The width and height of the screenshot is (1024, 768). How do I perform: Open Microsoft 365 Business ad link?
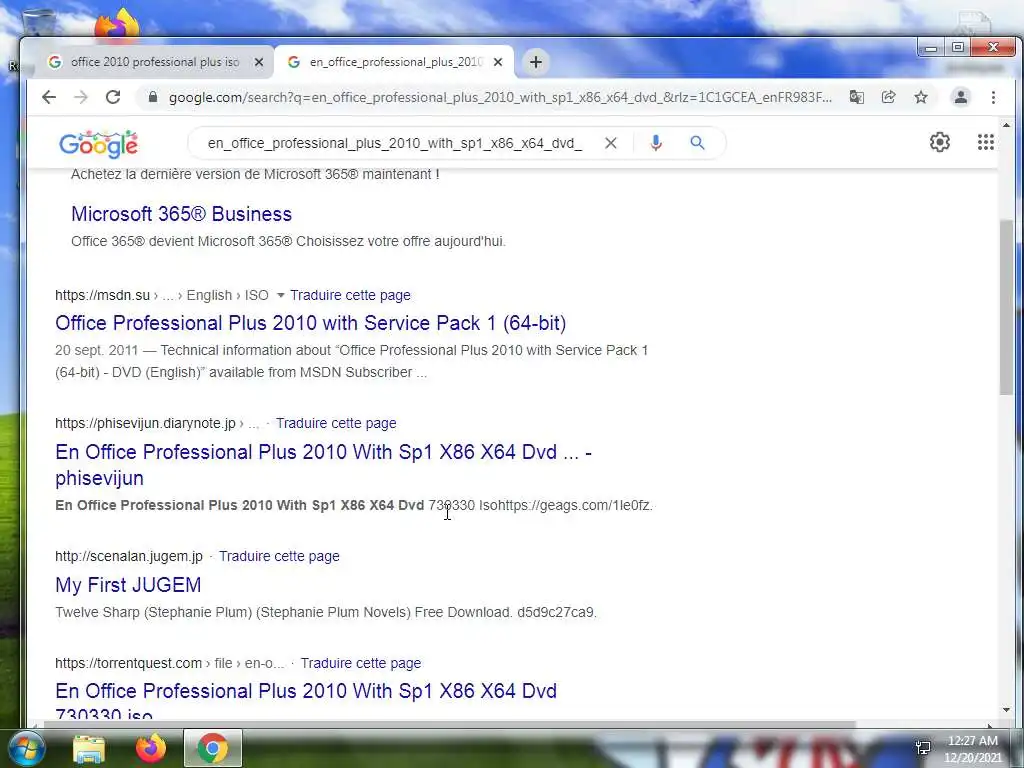tap(182, 214)
